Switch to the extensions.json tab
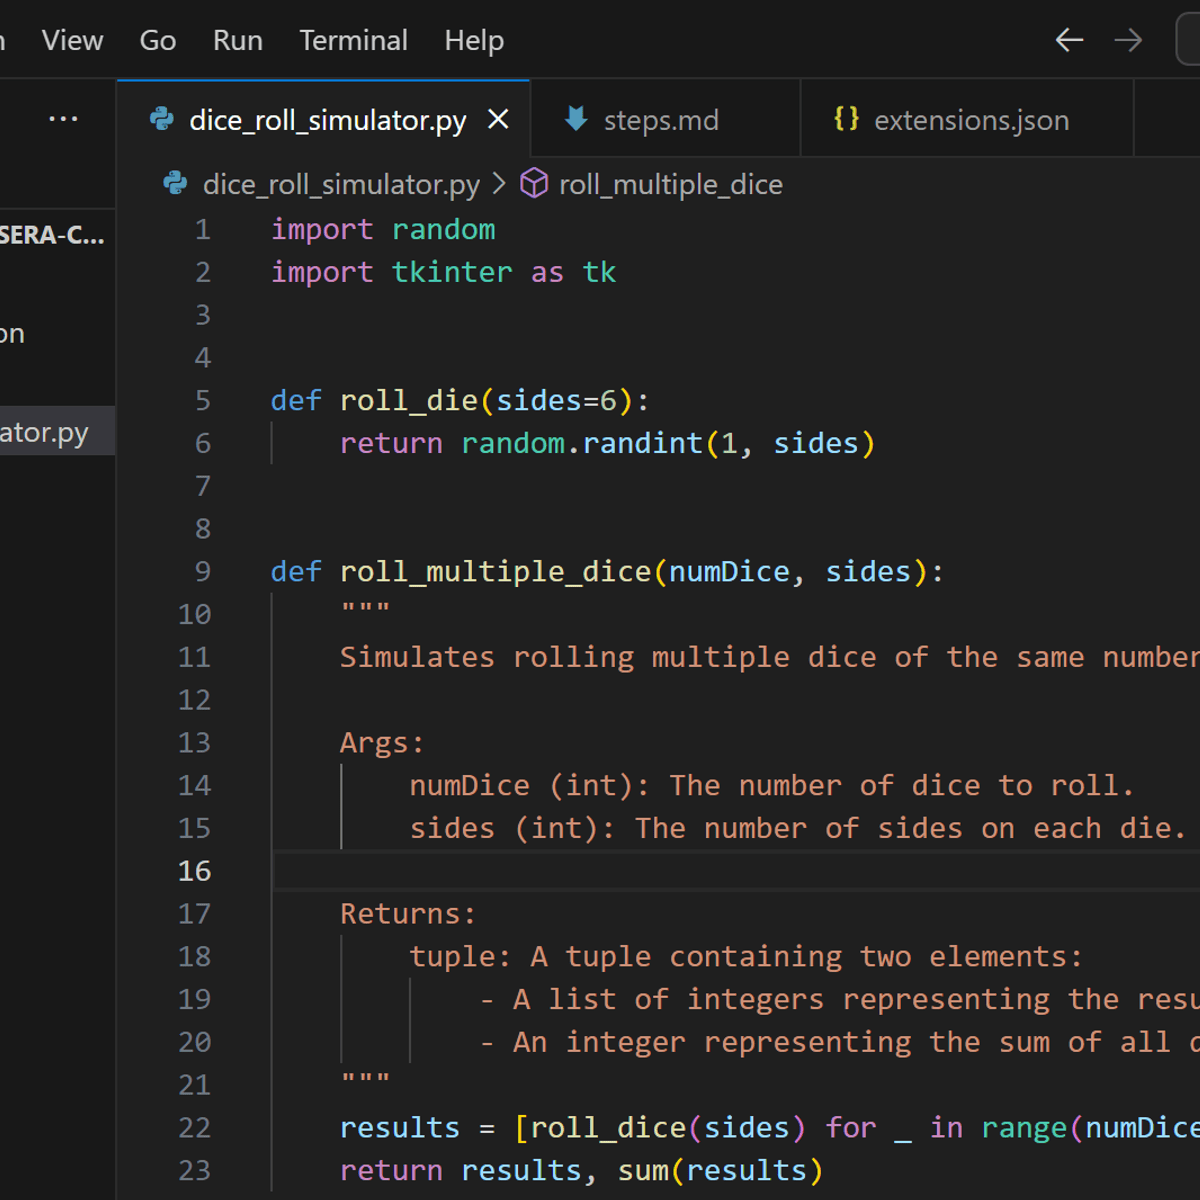The height and width of the screenshot is (1200, 1200). tap(971, 120)
